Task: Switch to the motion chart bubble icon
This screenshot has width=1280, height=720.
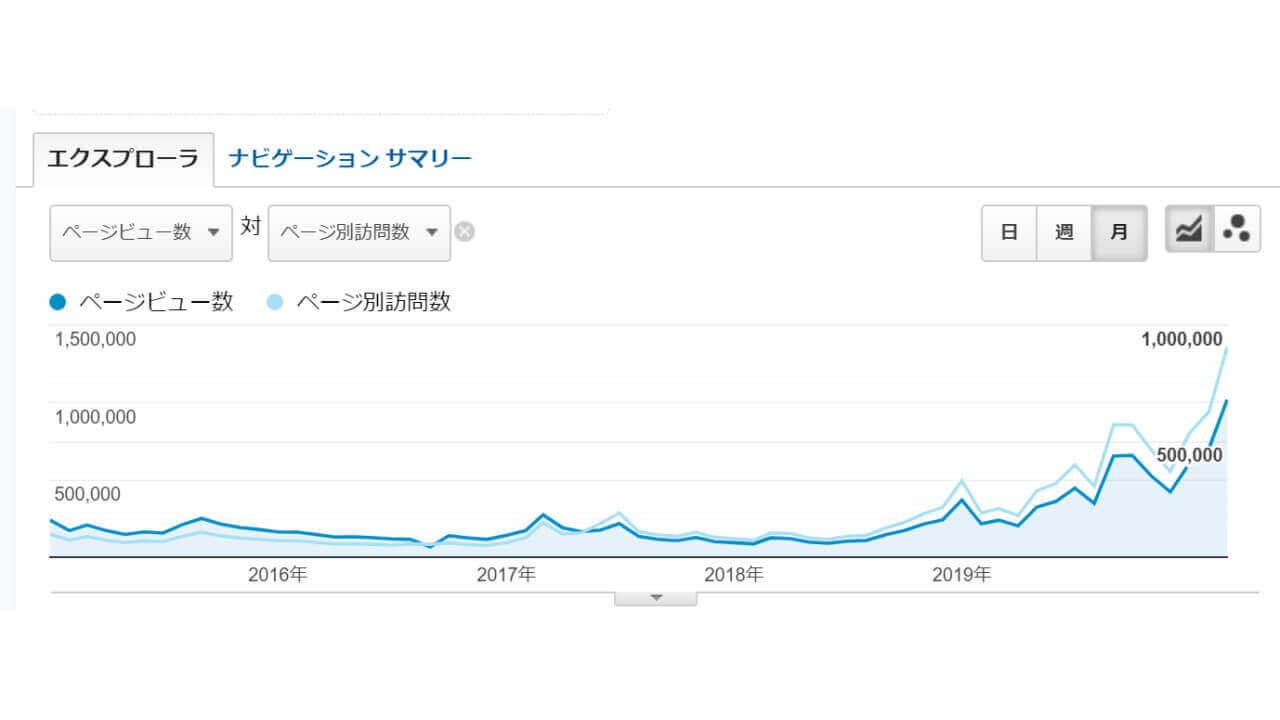Action: tap(1237, 230)
